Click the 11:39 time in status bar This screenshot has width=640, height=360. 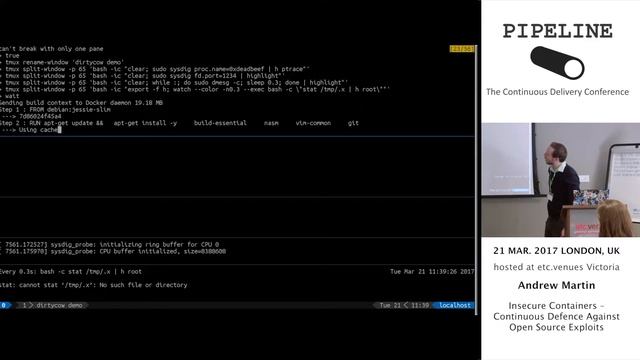coord(420,305)
